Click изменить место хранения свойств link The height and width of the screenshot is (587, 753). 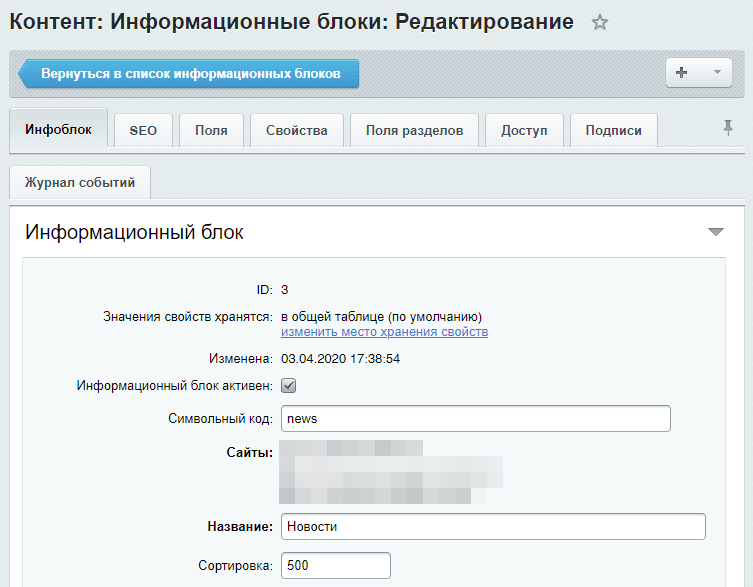click(384, 332)
